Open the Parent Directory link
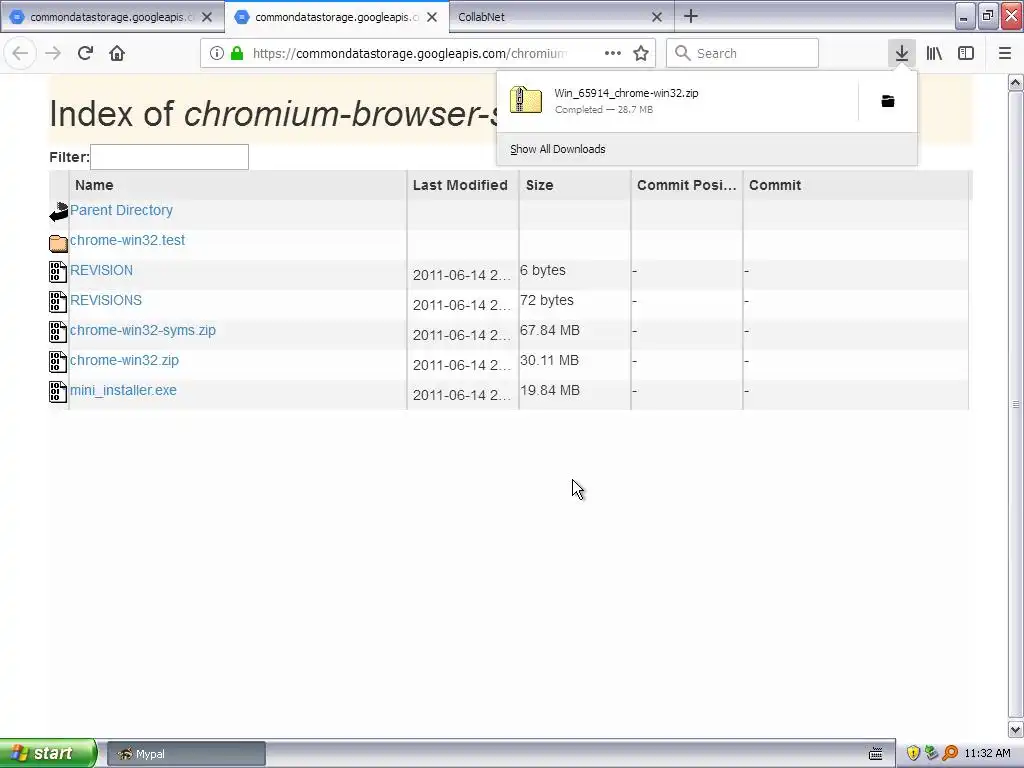Viewport: 1024px width, 768px height. click(121, 210)
